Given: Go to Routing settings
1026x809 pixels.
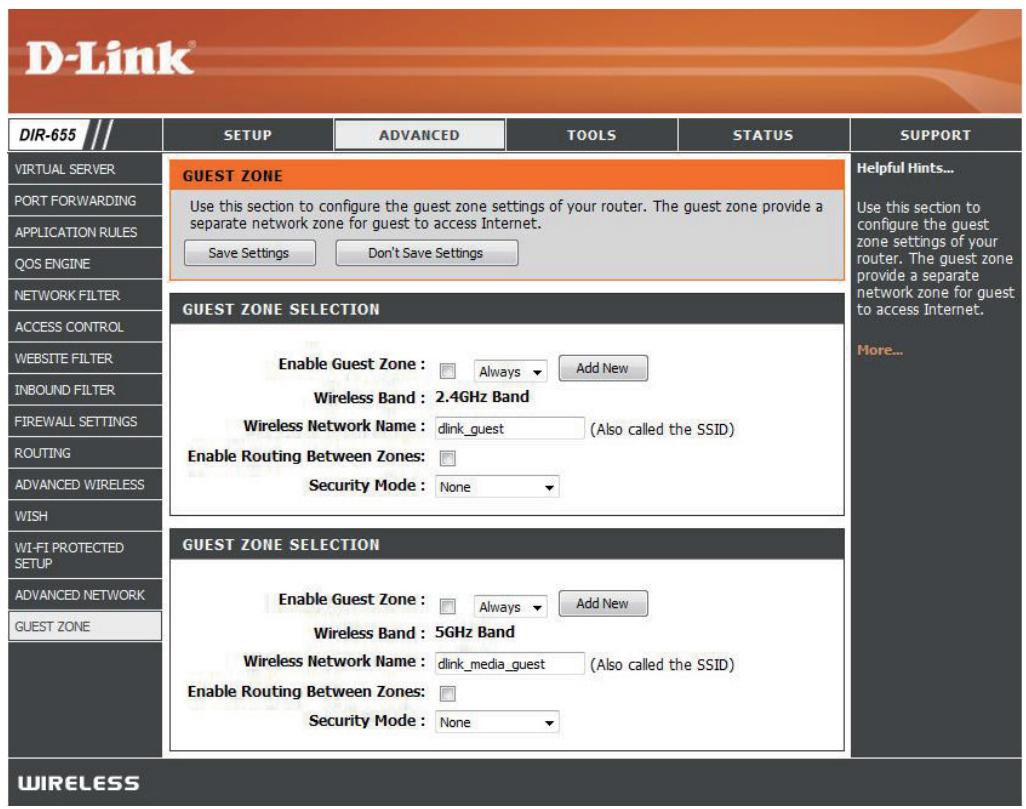Looking at the screenshot, I should (x=84, y=452).
